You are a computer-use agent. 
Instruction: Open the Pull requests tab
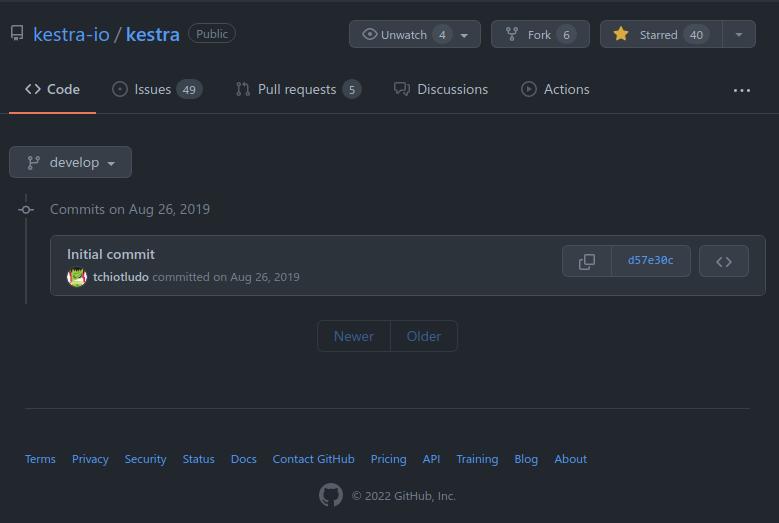(x=298, y=89)
